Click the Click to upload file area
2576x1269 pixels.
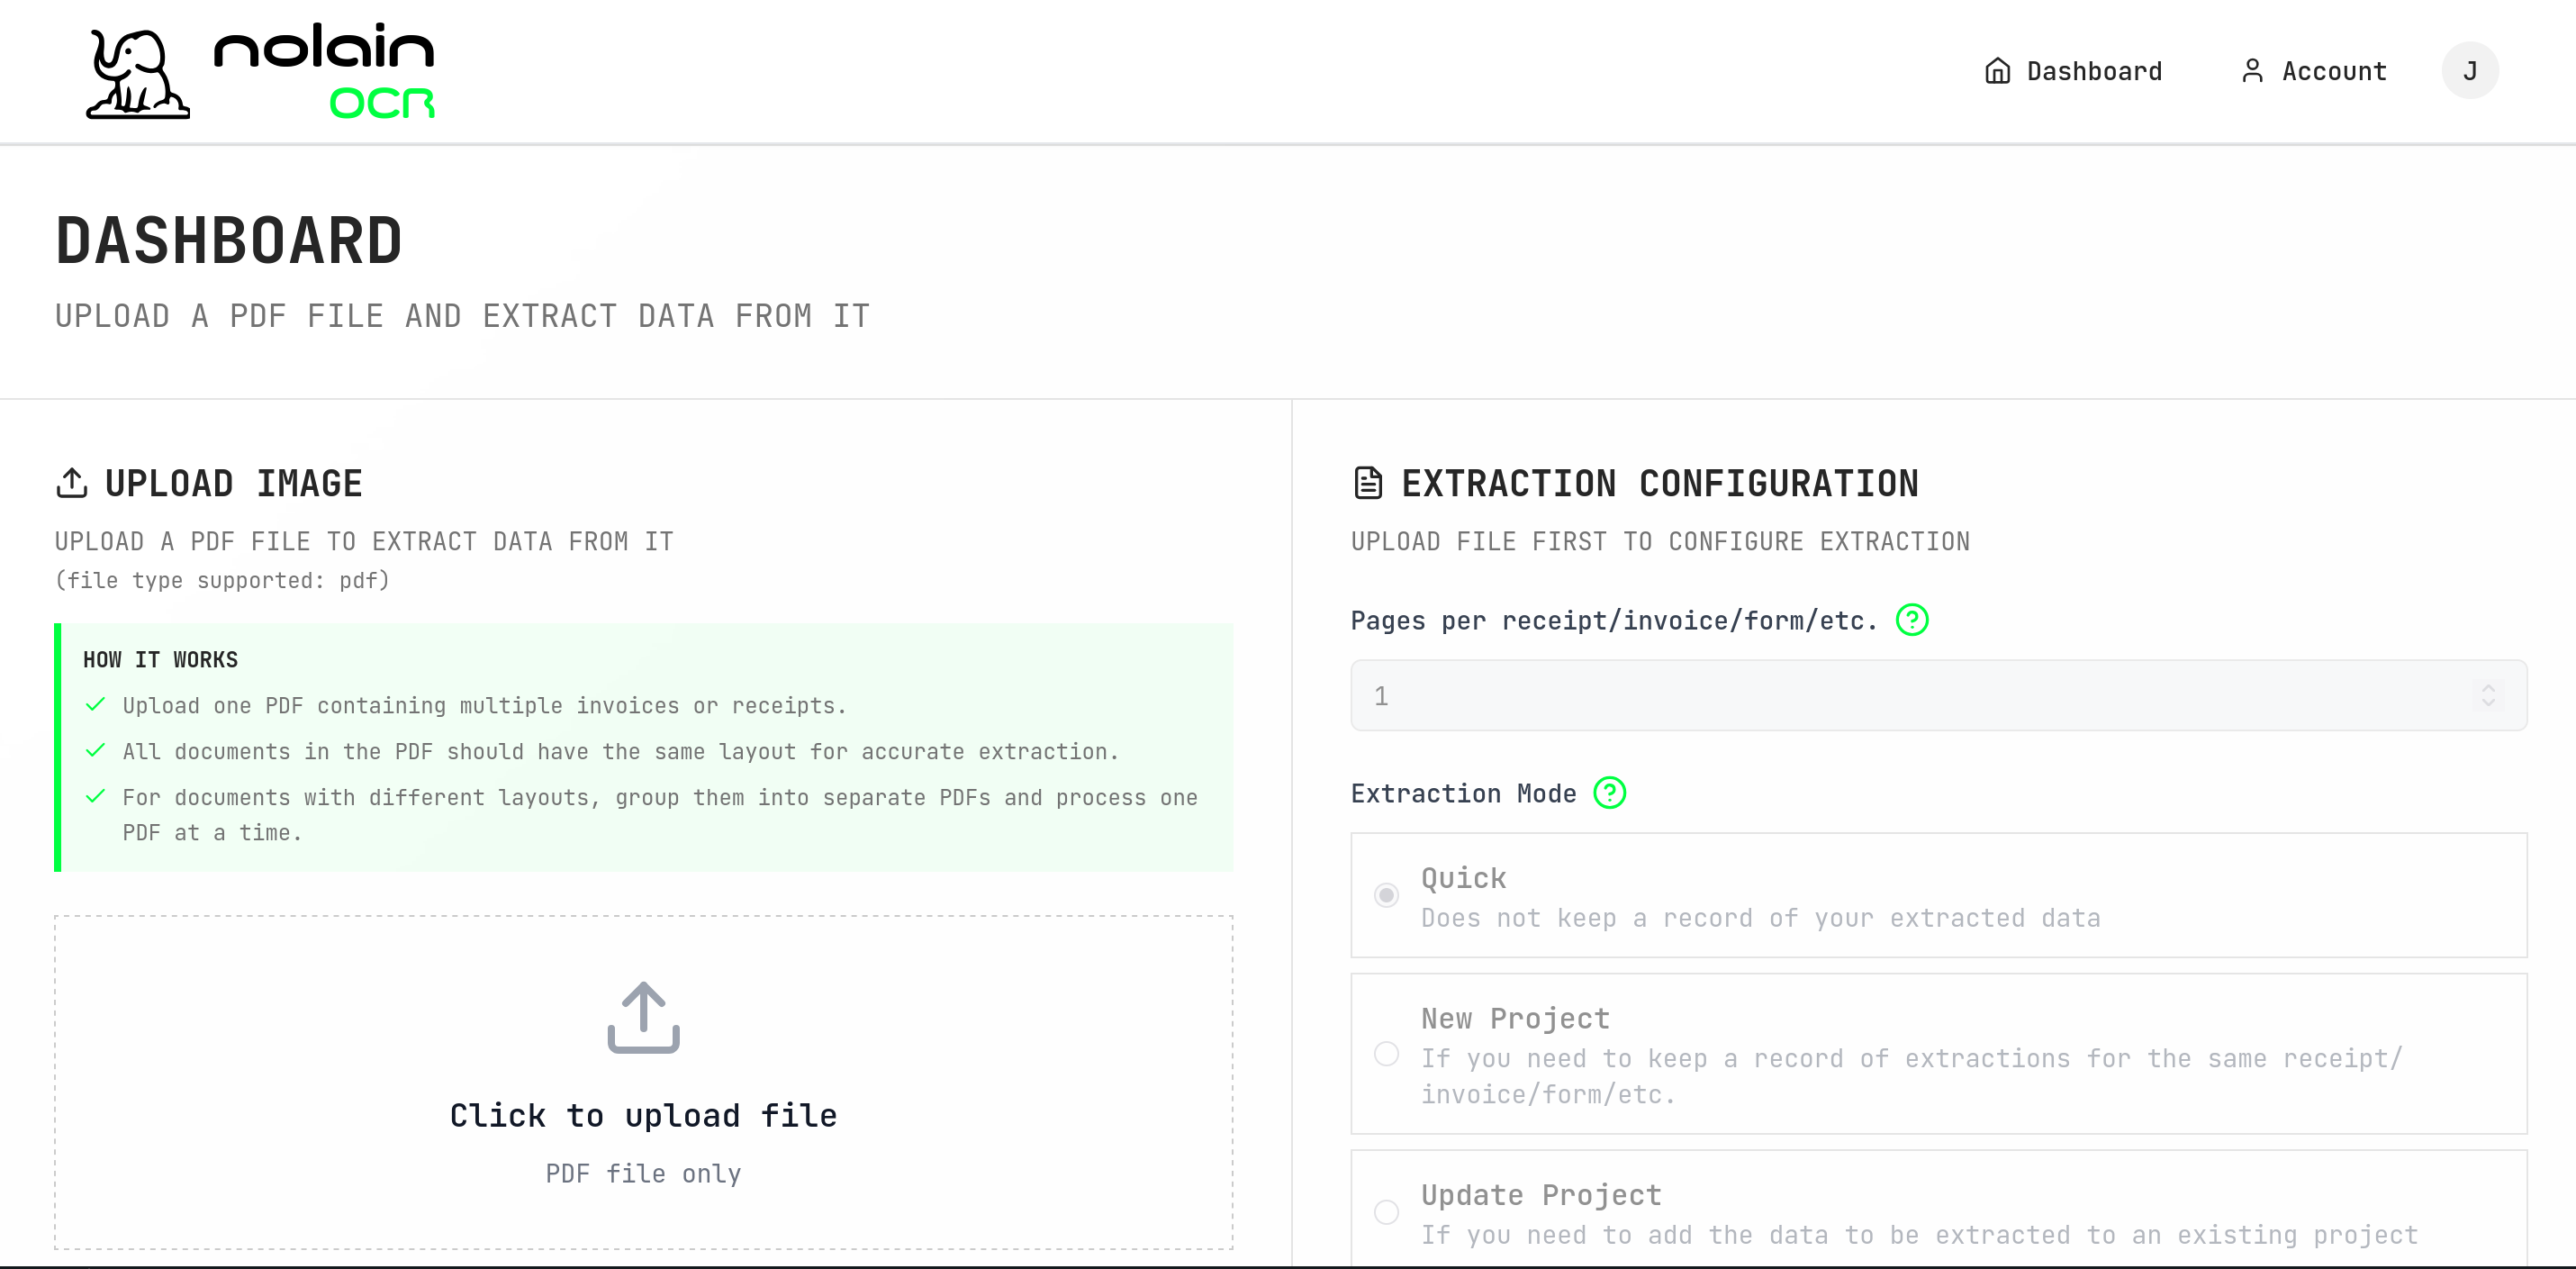tap(644, 1114)
